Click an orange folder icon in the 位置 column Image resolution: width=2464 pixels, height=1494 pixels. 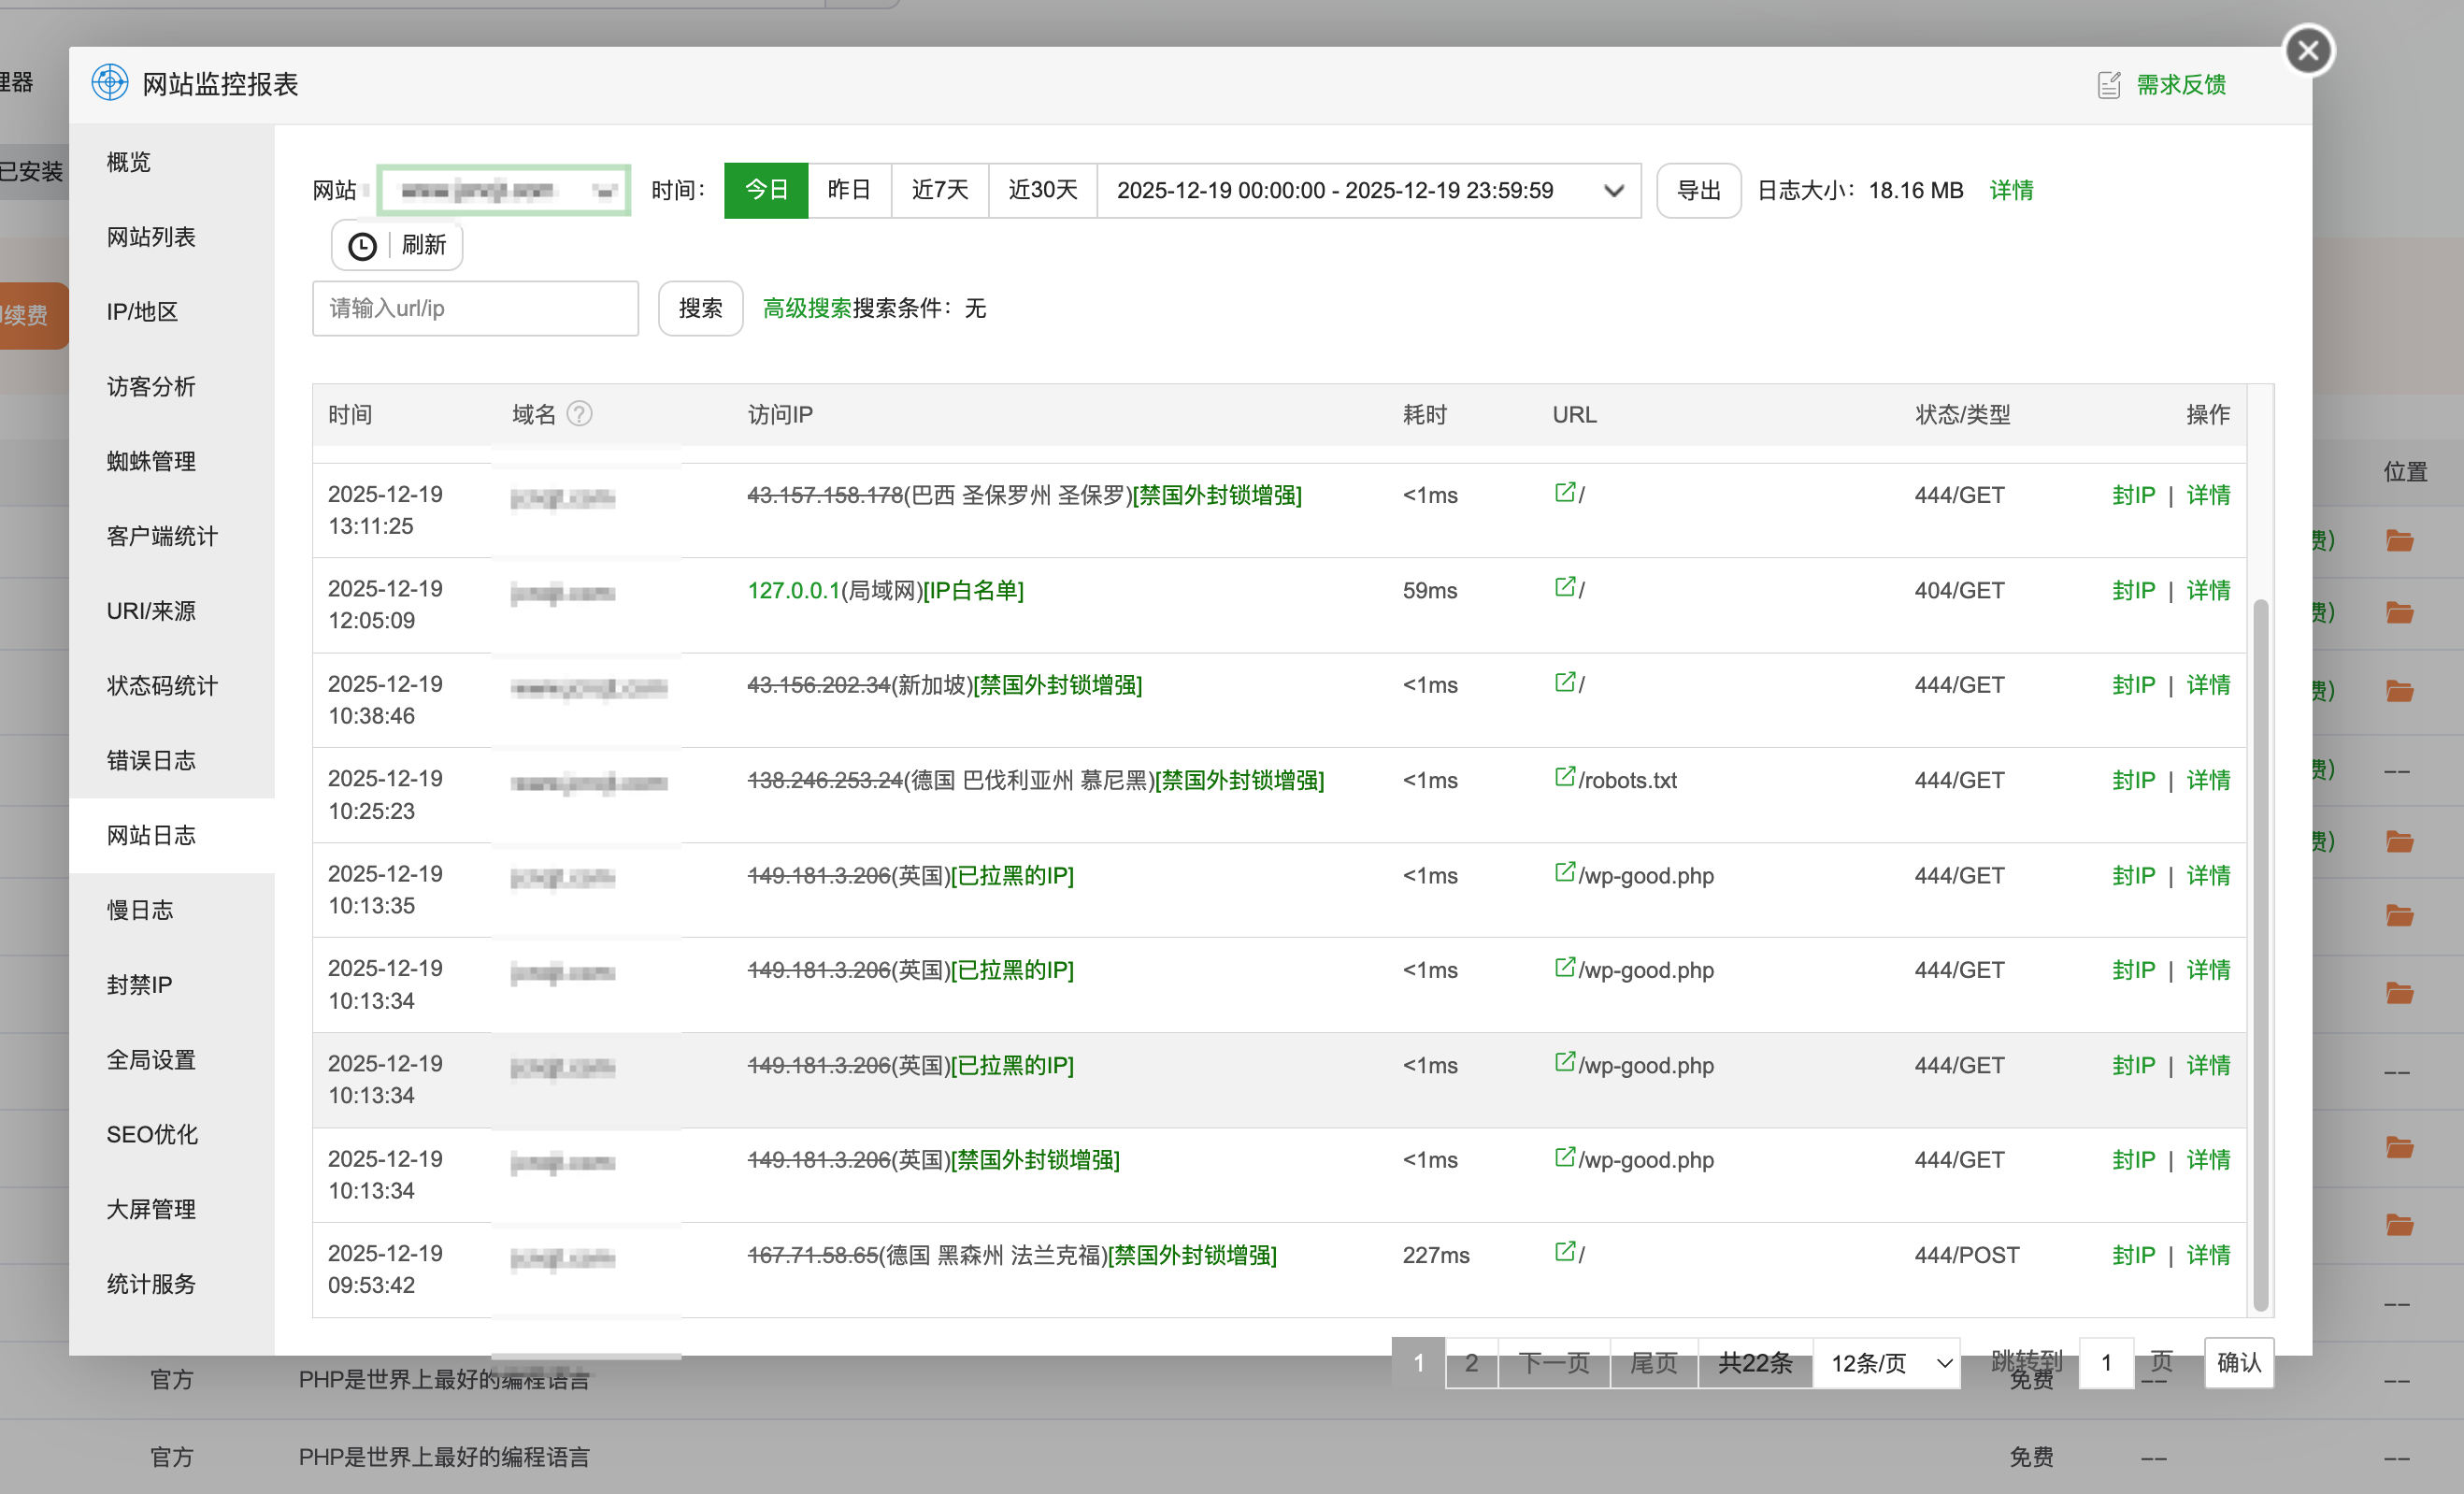2401,540
